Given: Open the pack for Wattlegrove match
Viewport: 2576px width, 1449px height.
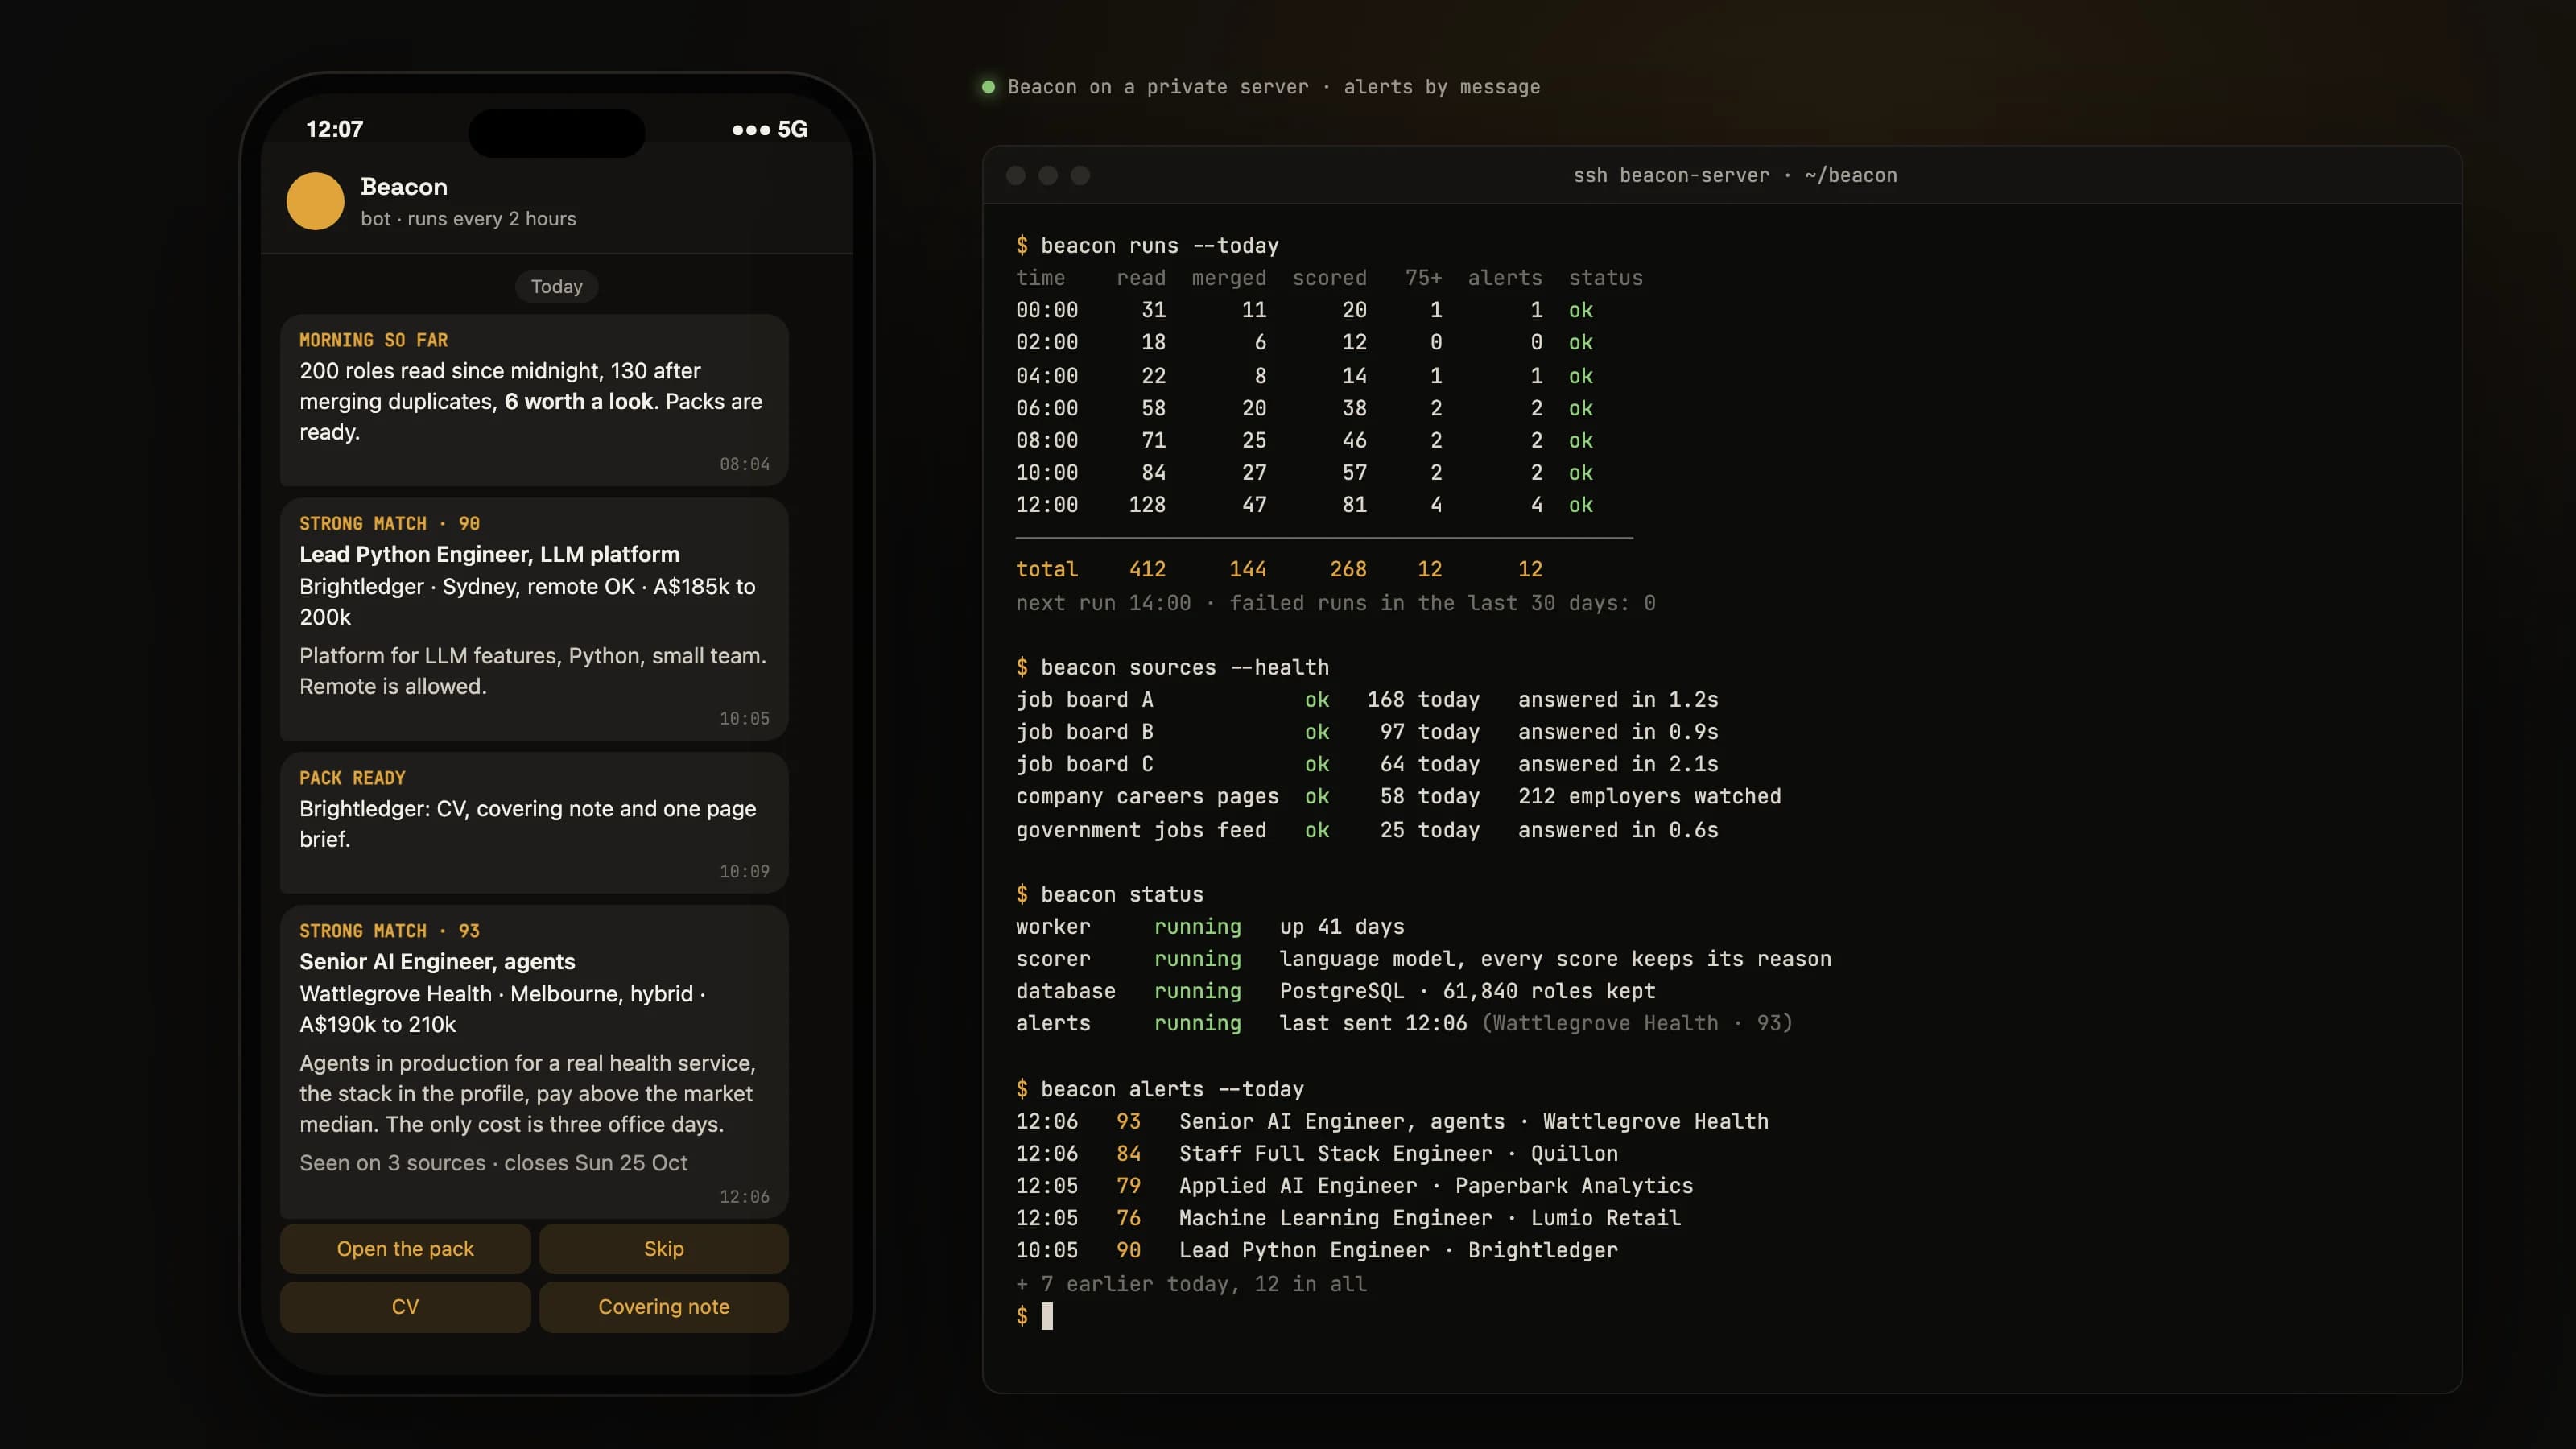Looking at the screenshot, I should point(405,1248).
